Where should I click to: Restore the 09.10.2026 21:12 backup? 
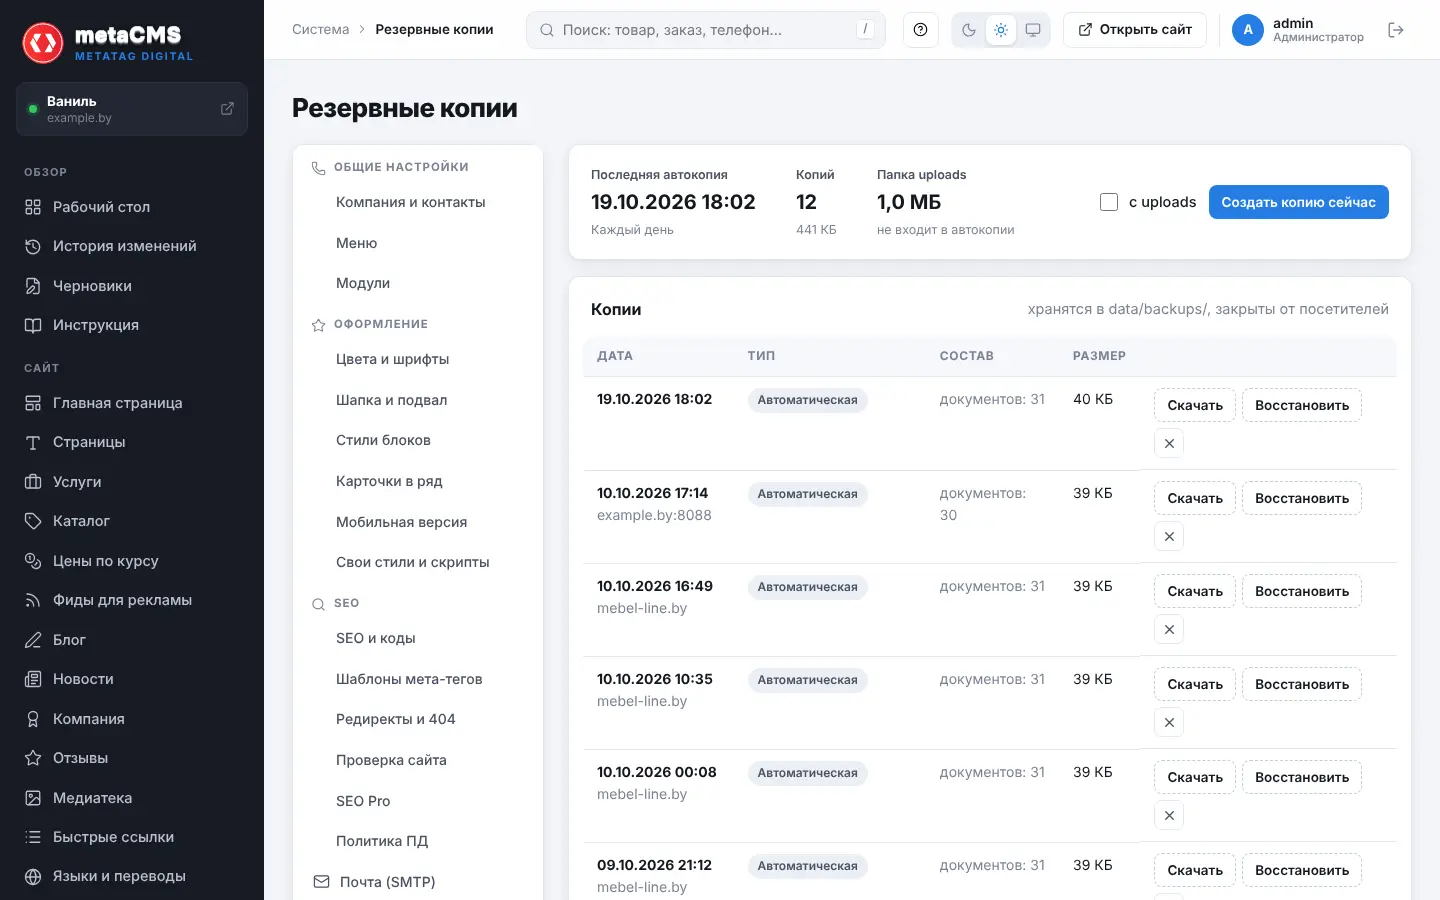(1302, 870)
